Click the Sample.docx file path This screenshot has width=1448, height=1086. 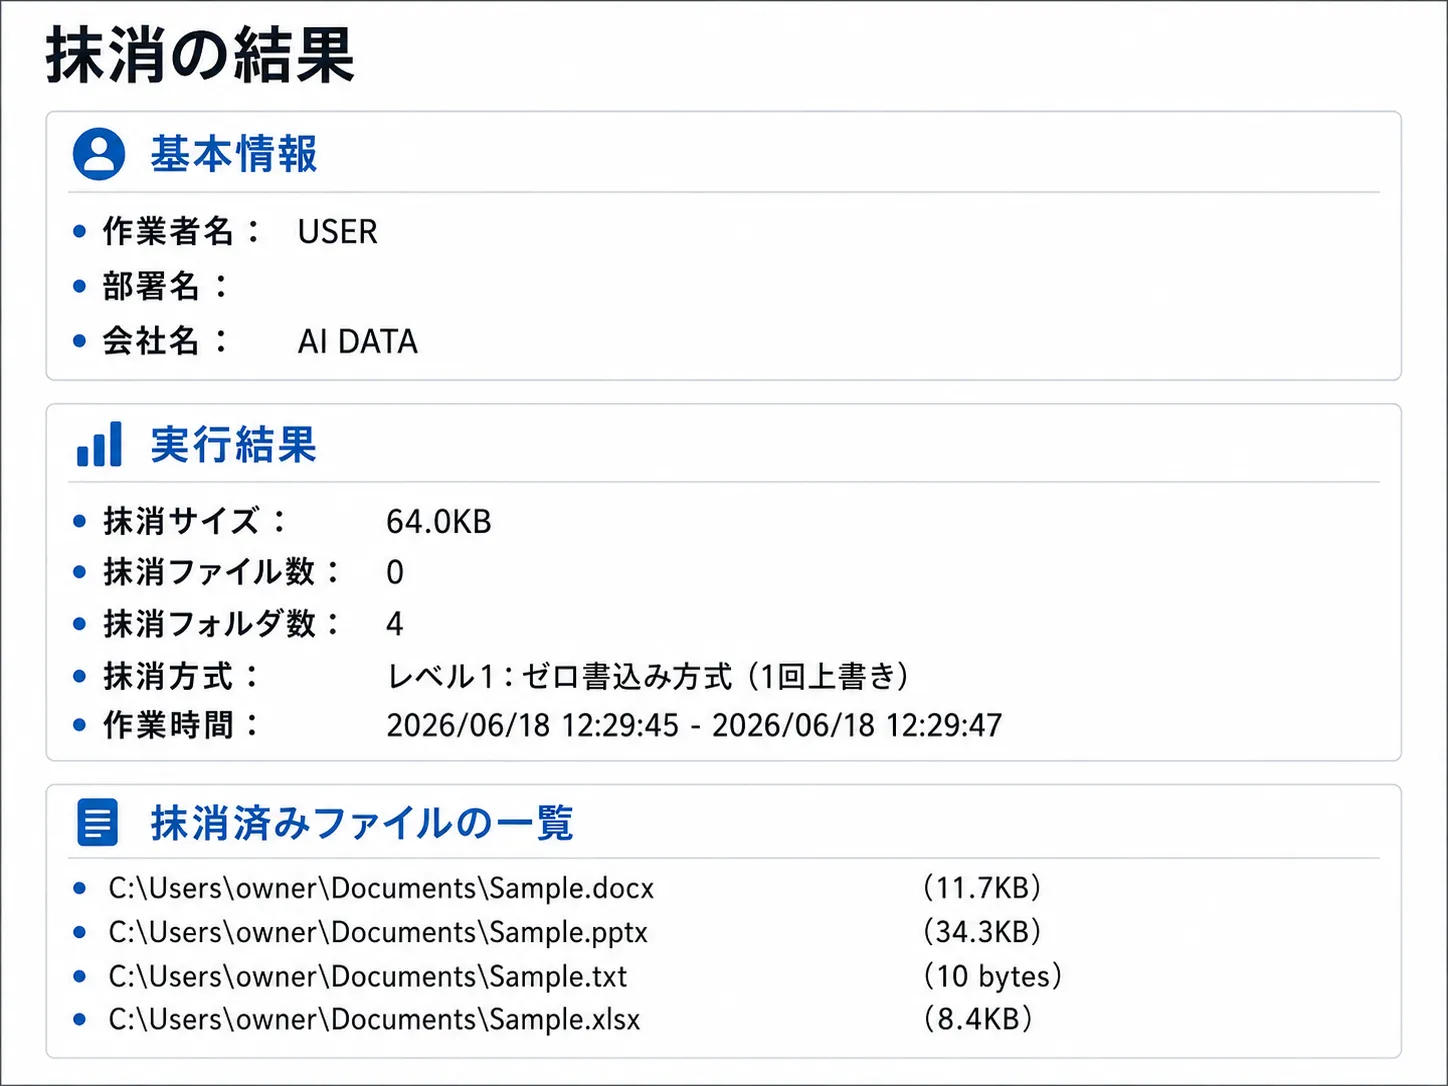point(381,888)
